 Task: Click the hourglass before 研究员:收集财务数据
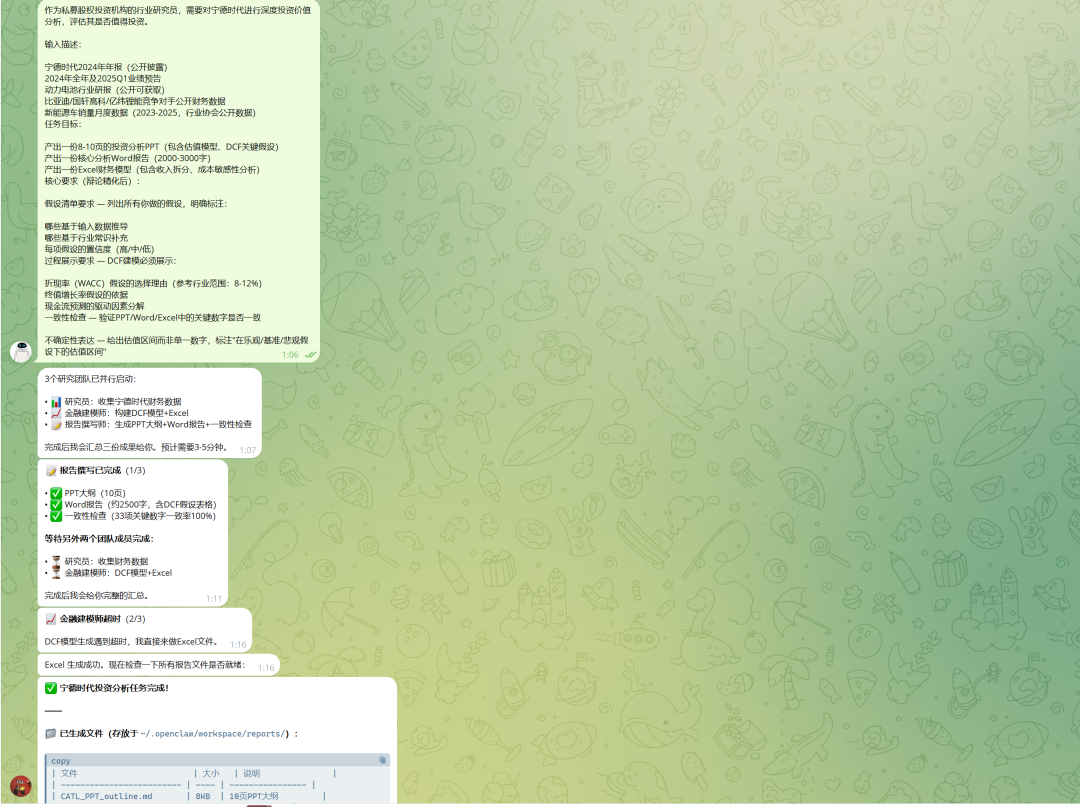[x=56, y=561]
